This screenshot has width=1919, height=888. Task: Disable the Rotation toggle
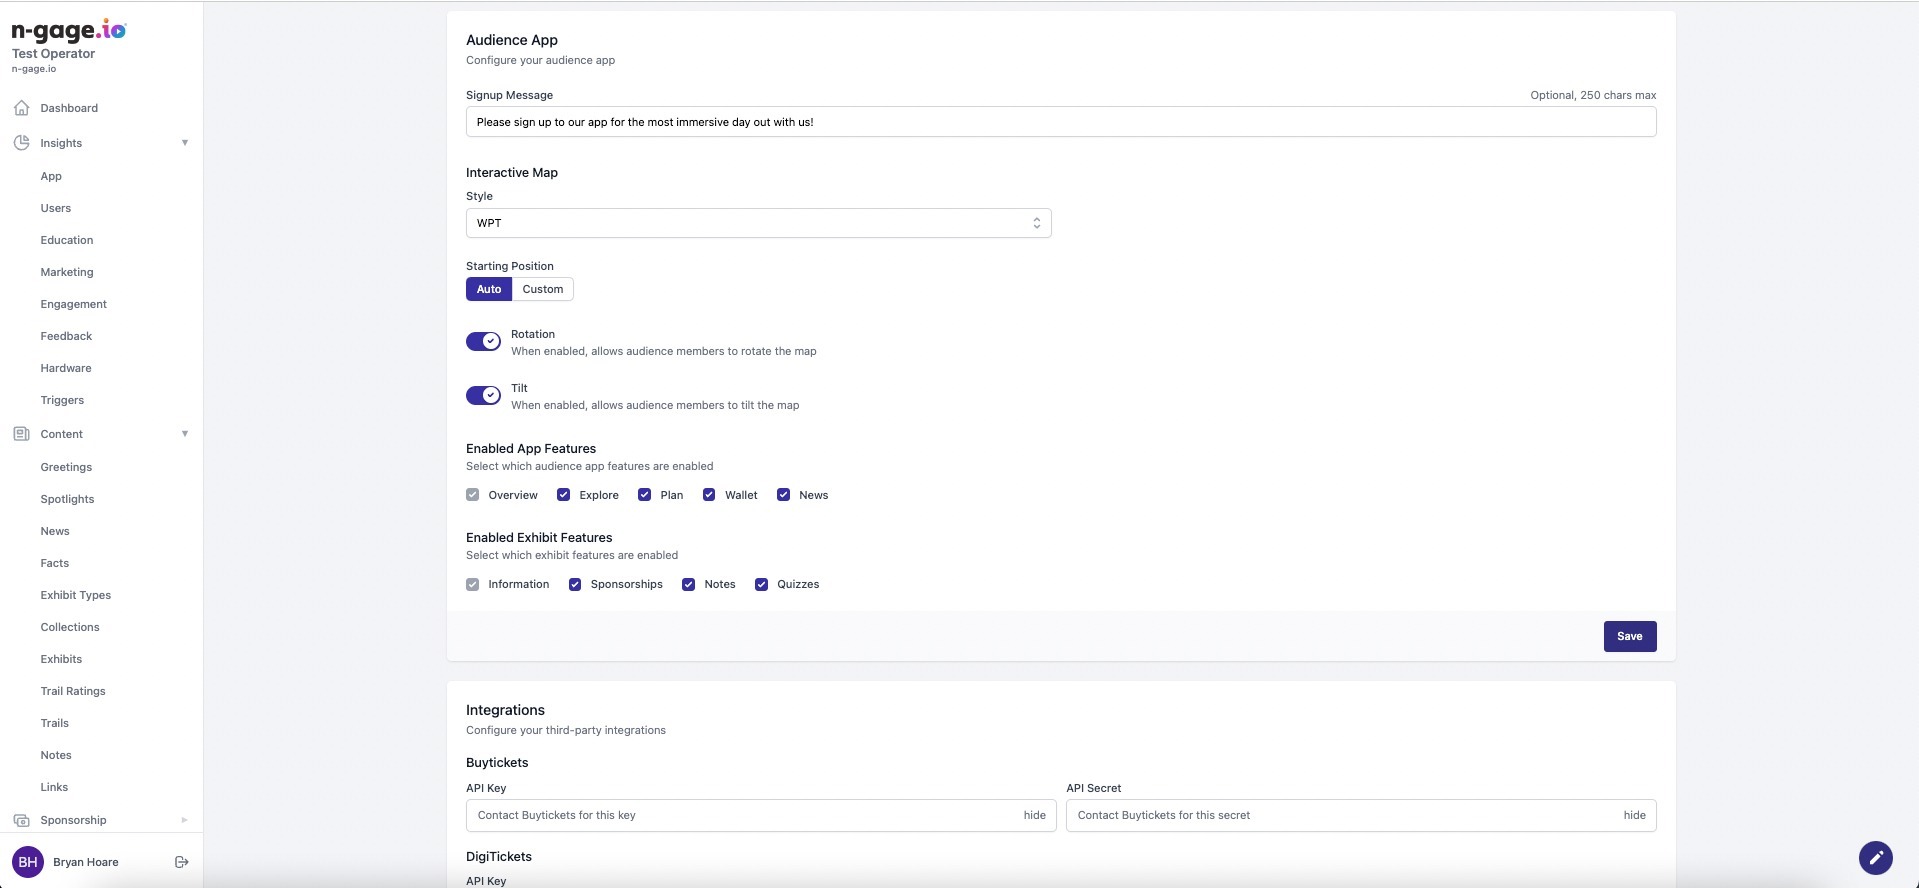(484, 342)
